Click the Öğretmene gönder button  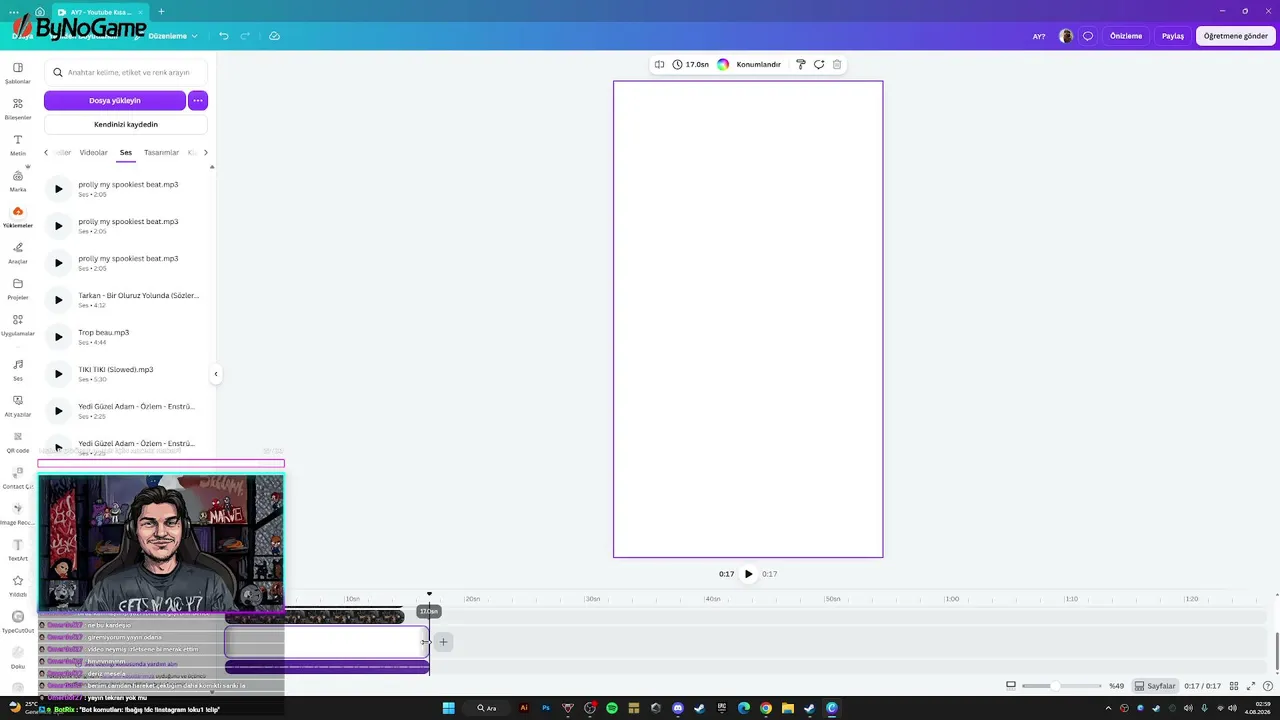(x=1236, y=36)
